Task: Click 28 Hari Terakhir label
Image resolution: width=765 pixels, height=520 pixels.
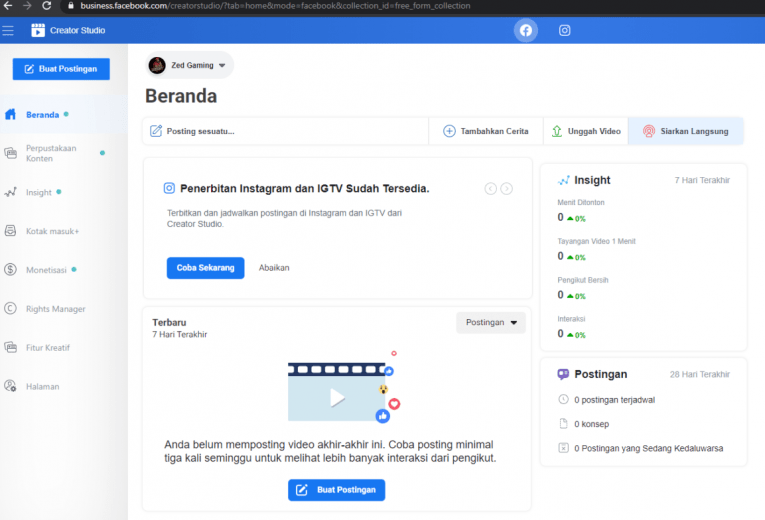Action: pyautogui.click(x=700, y=375)
